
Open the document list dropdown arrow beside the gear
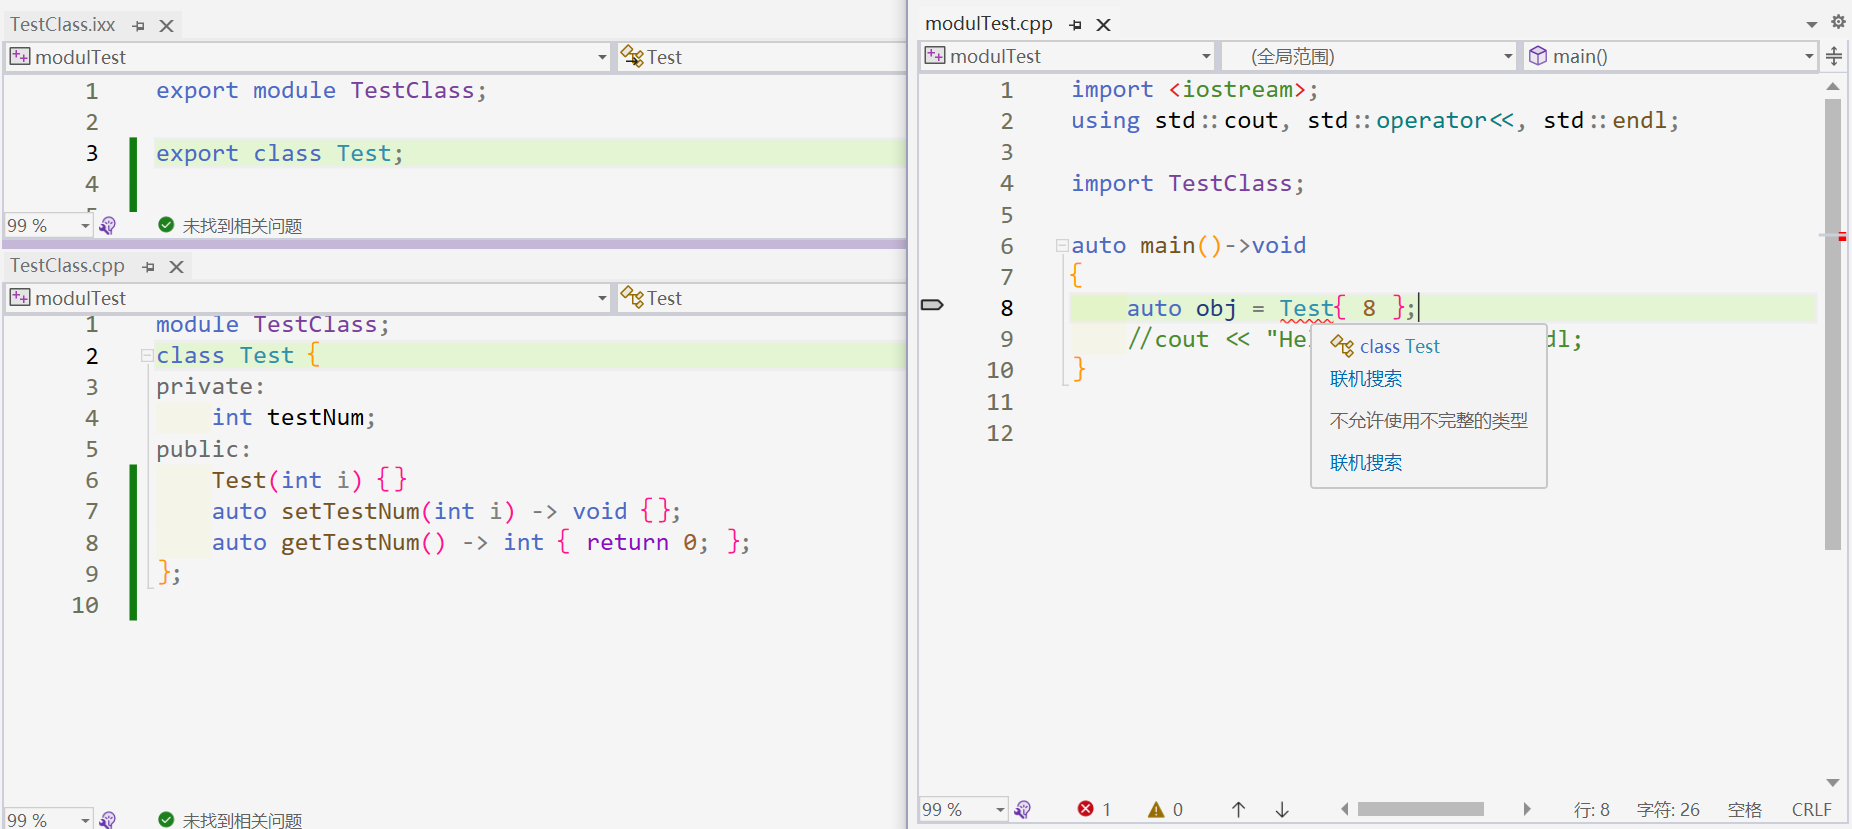1812,24
